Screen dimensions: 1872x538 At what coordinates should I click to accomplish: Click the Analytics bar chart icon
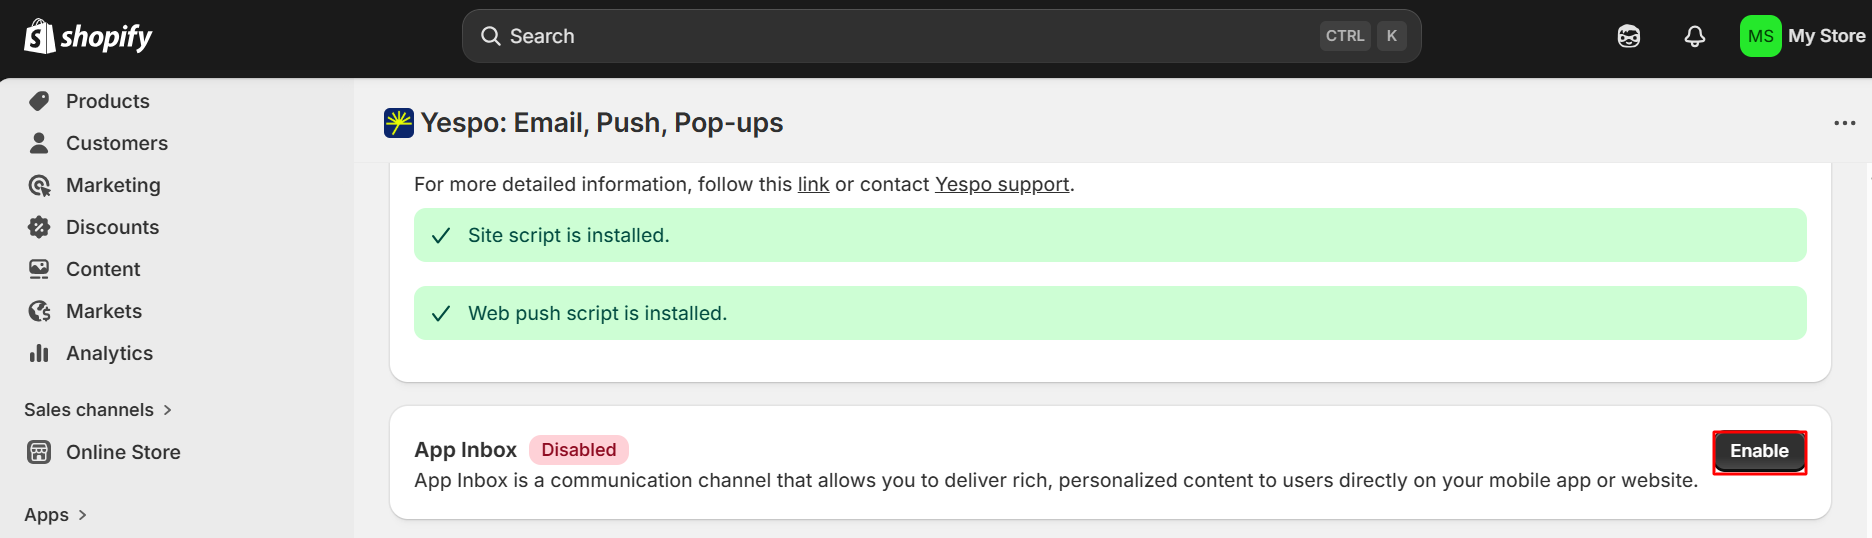tap(39, 353)
